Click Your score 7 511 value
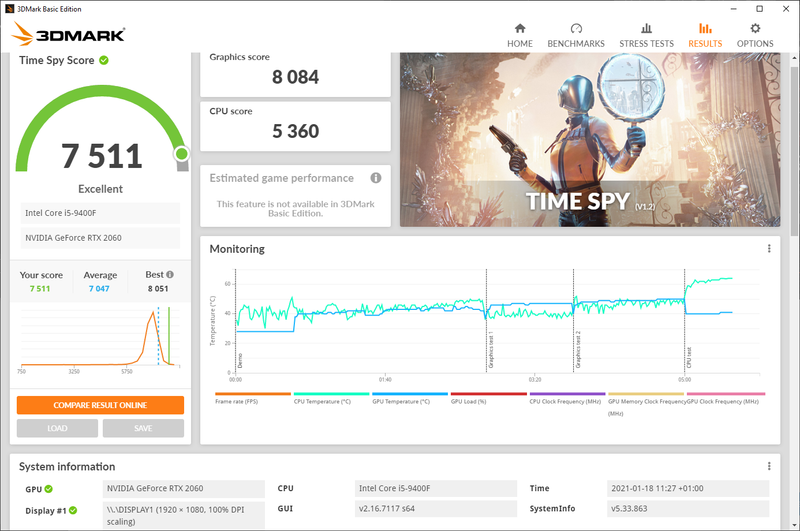The height and width of the screenshot is (531, 800). [x=40, y=289]
